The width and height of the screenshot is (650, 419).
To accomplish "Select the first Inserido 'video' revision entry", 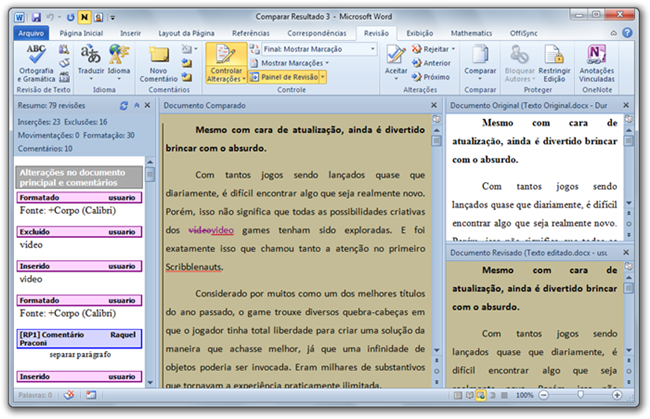I will point(79,273).
